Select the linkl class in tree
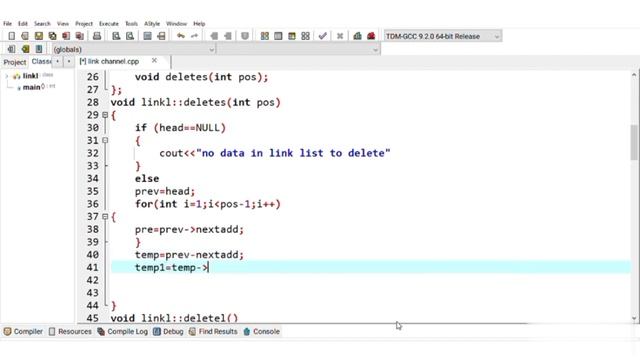Image resolution: width=640 pixels, height=360 pixels. [30, 76]
